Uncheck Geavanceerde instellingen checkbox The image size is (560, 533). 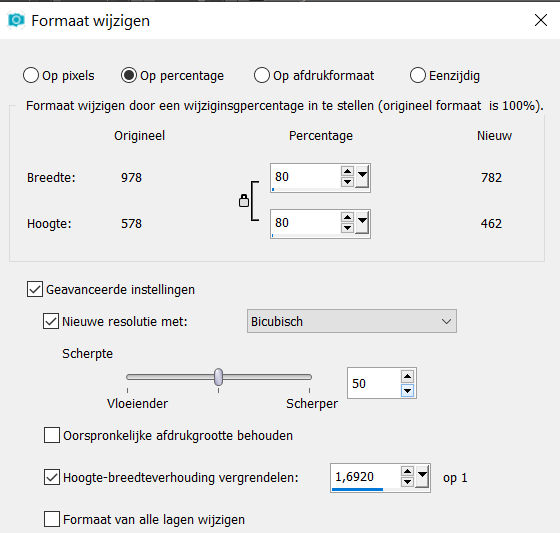pos(35,289)
